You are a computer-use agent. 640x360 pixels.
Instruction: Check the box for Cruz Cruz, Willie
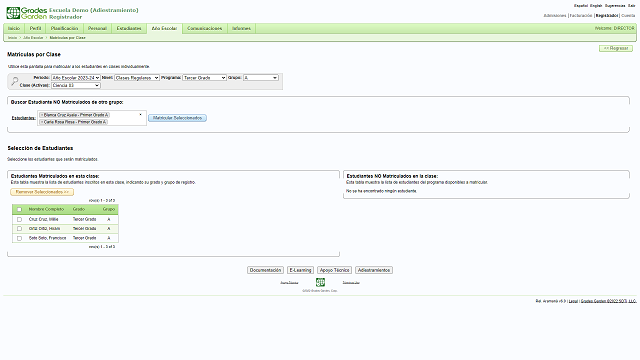tap(19, 219)
